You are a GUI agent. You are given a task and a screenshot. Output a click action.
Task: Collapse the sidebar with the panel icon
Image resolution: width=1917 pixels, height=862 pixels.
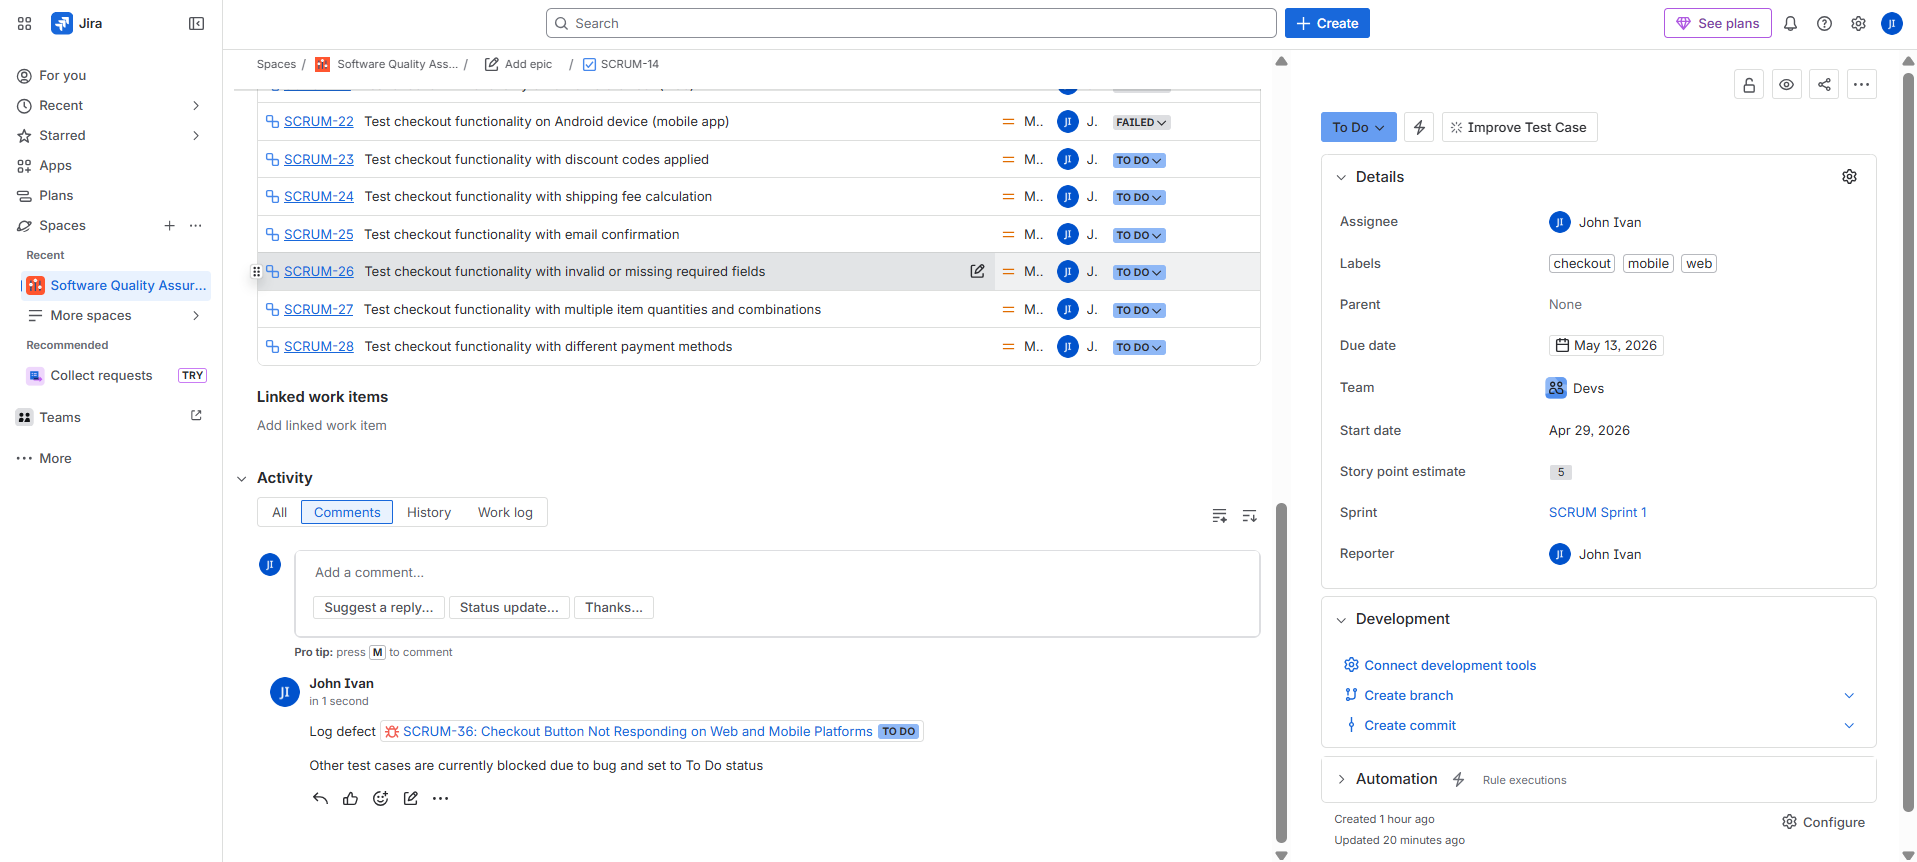click(x=196, y=23)
